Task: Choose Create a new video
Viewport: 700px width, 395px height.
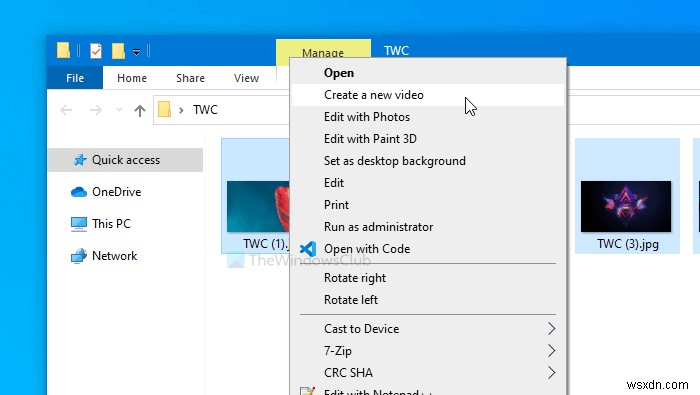Action: (428, 95)
